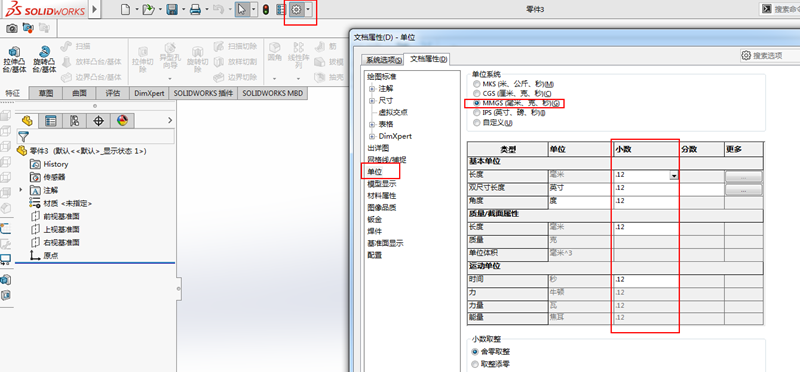Image resolution: width=800 pixels, height=372 pixels.
Task: Click more button in 长度 row
Action: pyautogui.click(x=743, y=177)
